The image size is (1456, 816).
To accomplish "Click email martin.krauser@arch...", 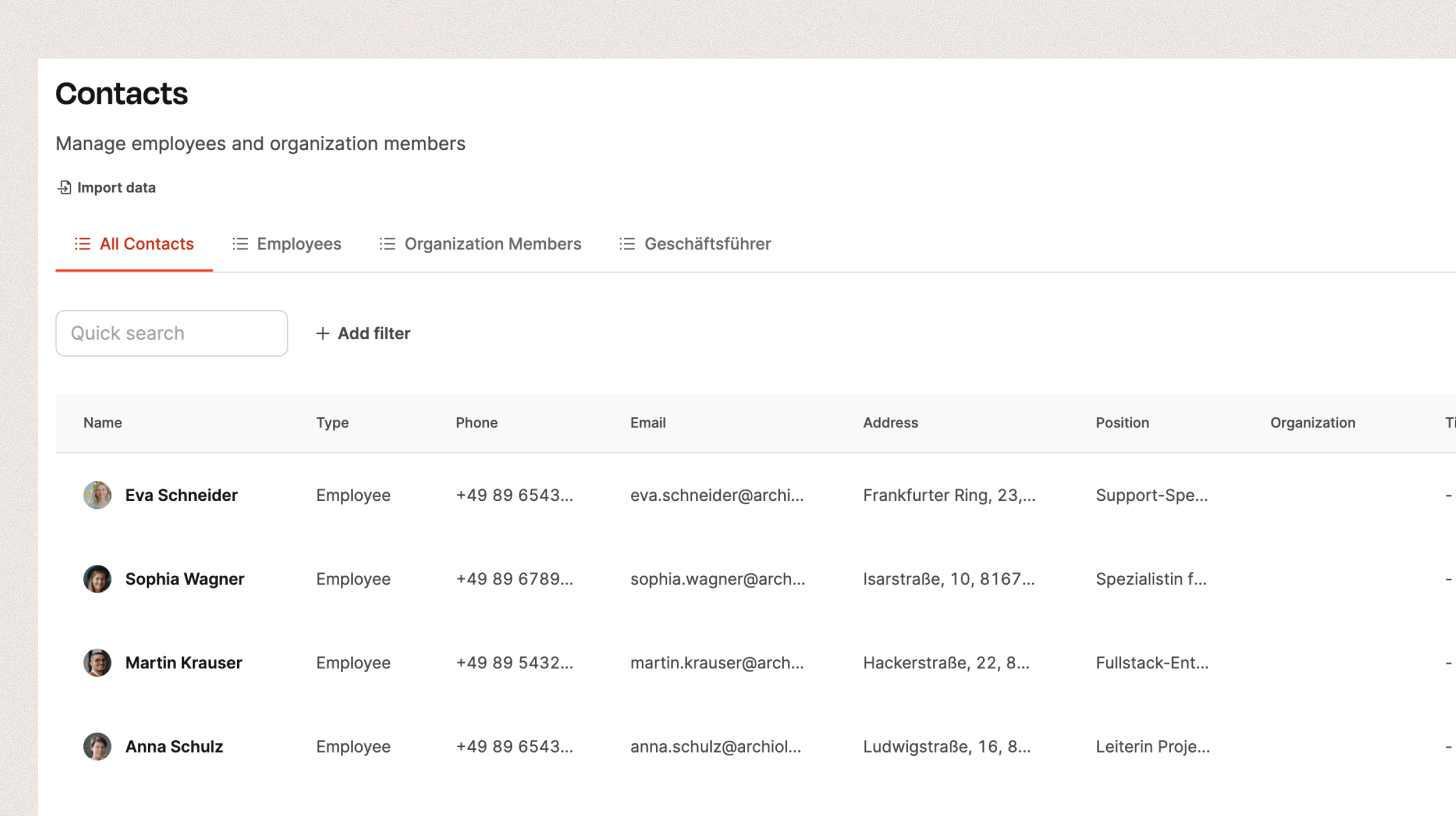I will [x=717, y=663].
